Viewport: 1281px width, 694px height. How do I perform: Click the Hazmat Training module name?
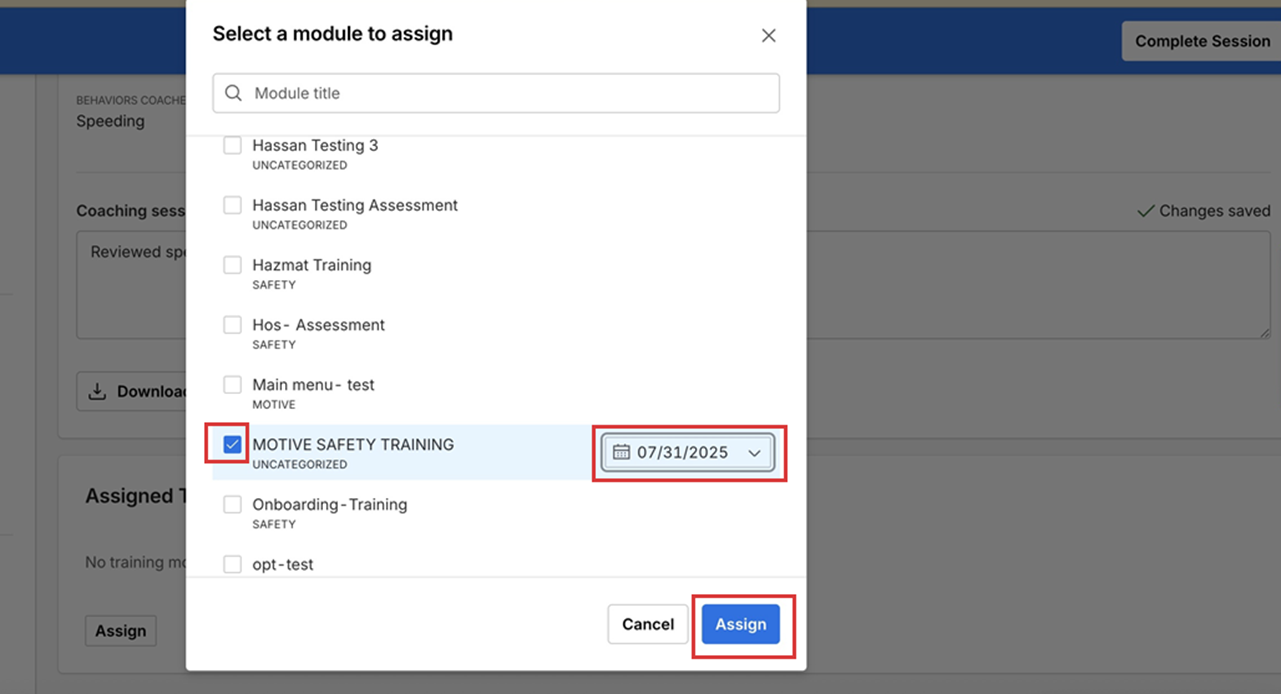point(311,265)
